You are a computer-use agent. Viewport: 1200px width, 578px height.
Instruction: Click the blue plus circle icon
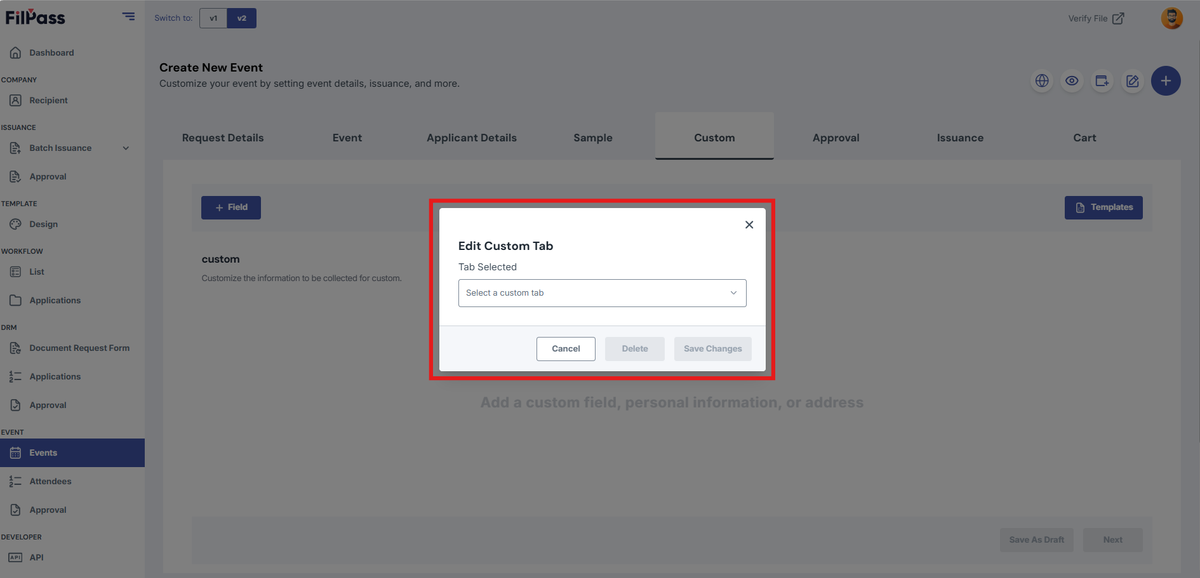(1165, 81)
